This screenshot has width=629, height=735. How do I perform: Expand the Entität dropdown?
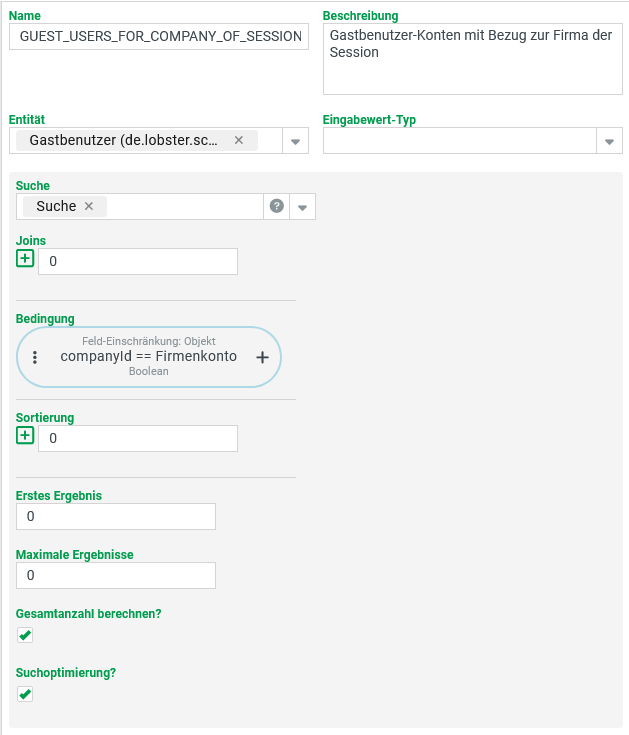296,142
